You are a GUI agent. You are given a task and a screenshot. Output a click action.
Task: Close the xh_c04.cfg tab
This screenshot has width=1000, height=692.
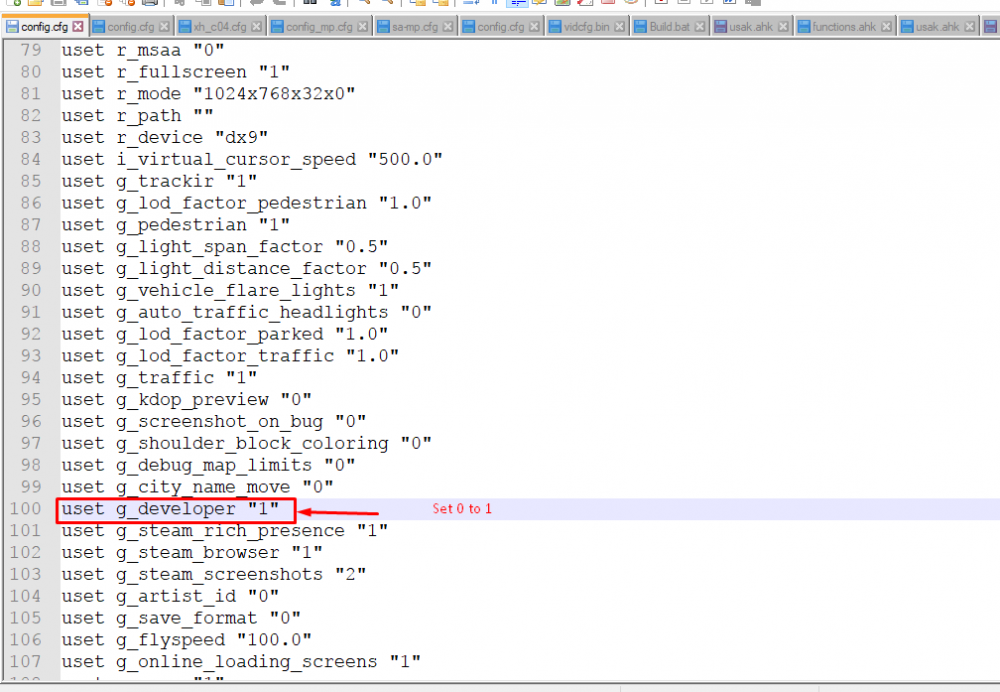pos(257,26)
